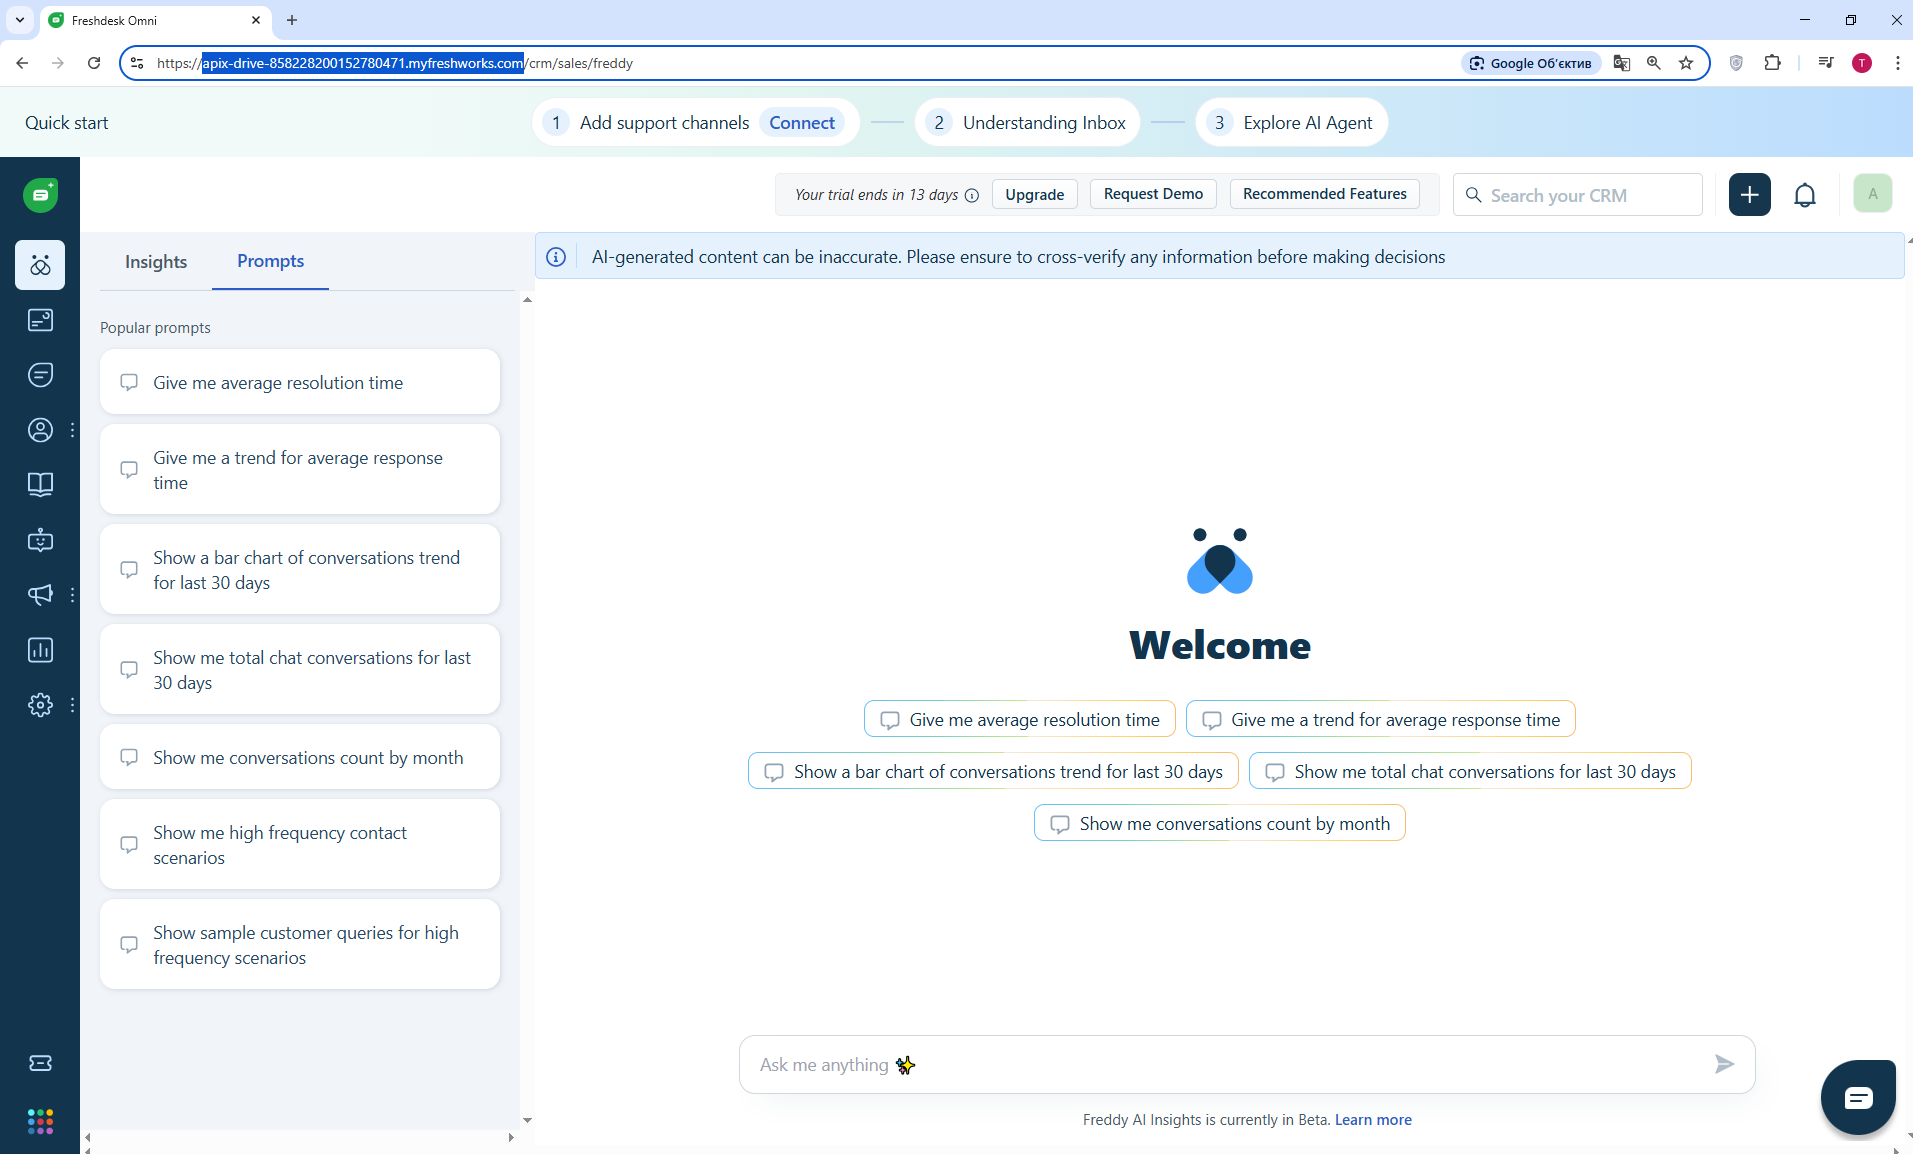Open the admin settings gear icon
Image resolution: width=1913 pixels, height=1154 pixels.
pyautogui.click(x=40, y=705)
